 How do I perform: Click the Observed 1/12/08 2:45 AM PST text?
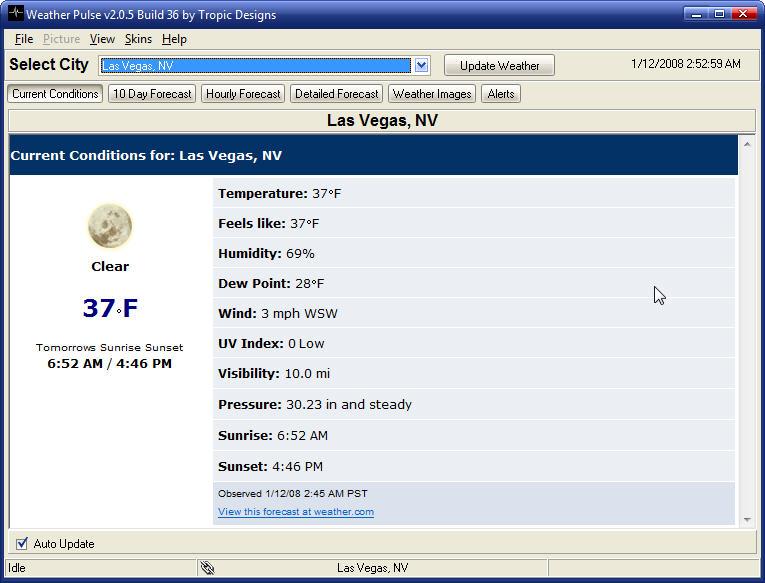(x=293, y=493)
